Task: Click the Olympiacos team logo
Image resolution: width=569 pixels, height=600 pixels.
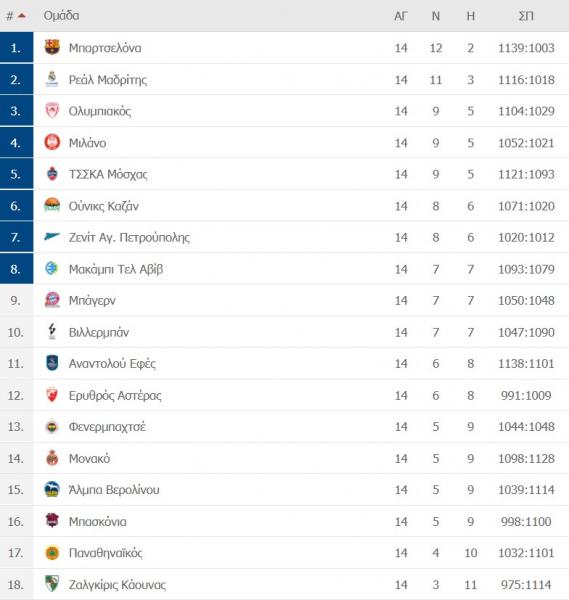Action: (x=52, y=111)
